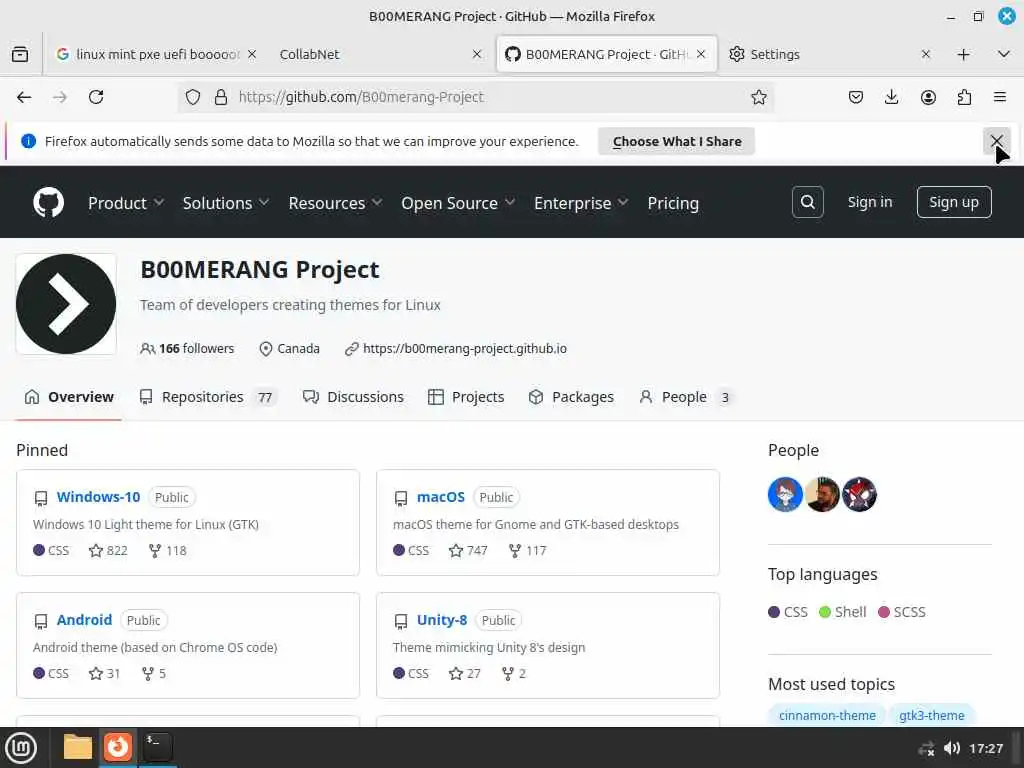Click the Firefox icon in taskbar
The image size is (1024, 768).
[x=118, y=746]
